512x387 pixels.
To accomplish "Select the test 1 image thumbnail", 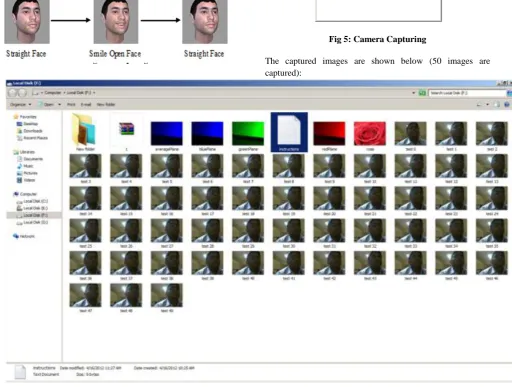I will pyautogui.click(x=451, y=133).
